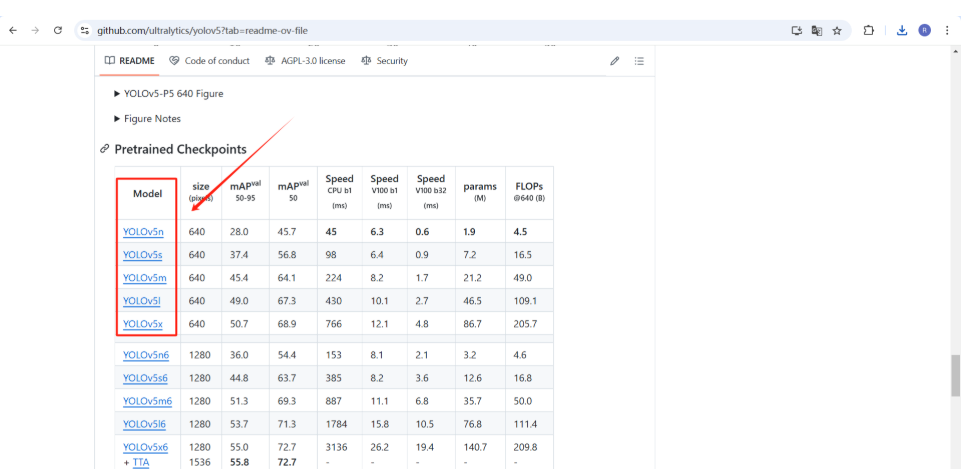Copy the Pretrained Checkpoints anchor link icon

[x=105, y=149]
